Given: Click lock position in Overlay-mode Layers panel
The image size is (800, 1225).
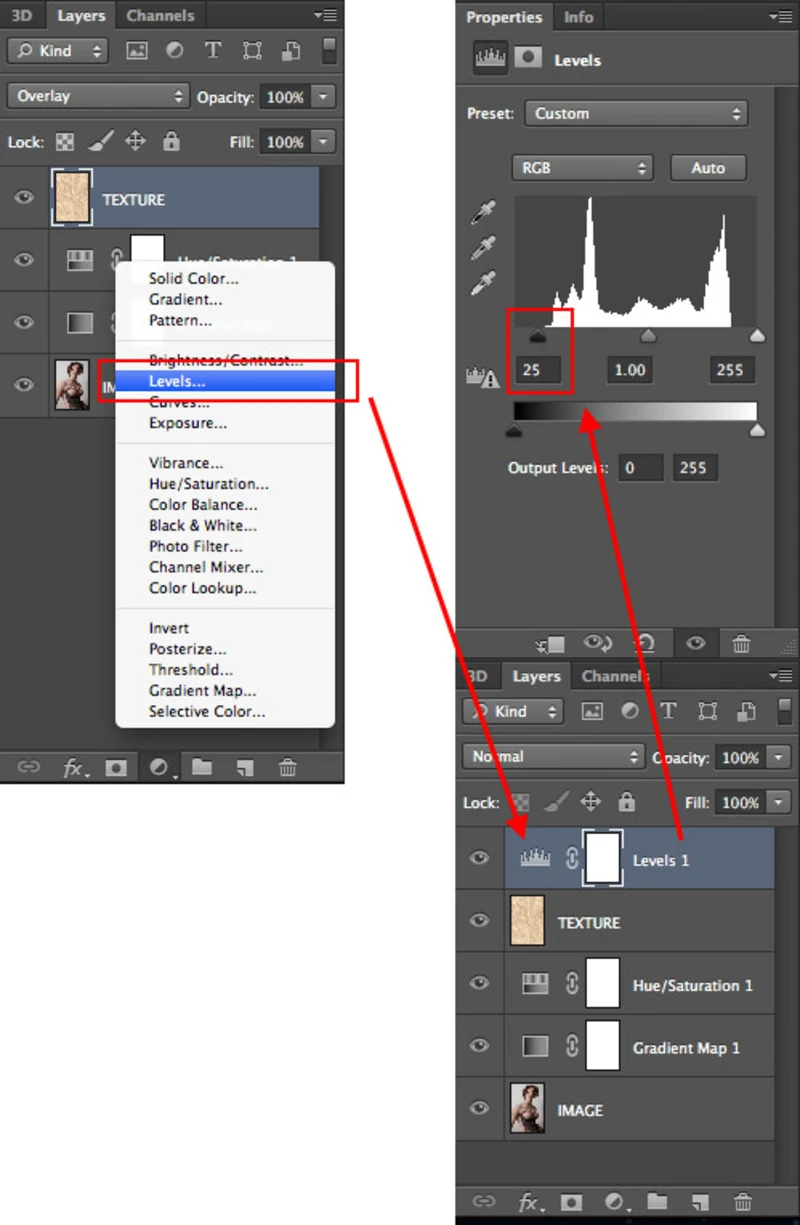Looking at the screenshot, I should point(135,141).
